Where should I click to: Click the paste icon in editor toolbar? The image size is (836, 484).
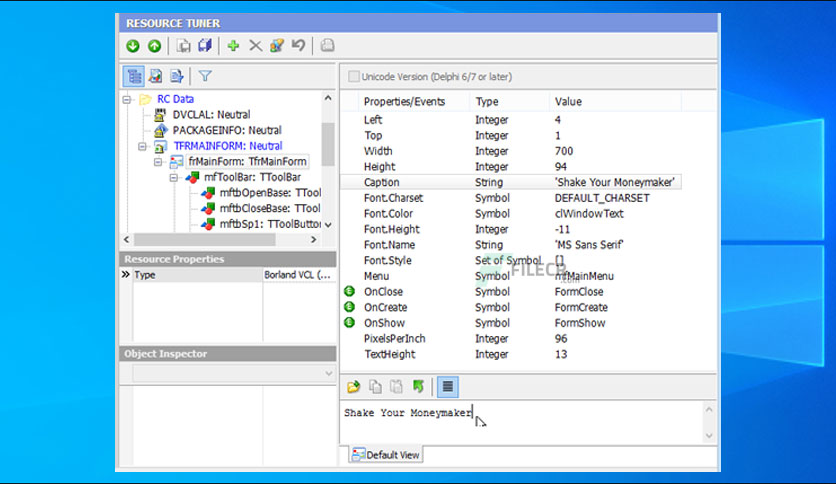click(396, 387)
